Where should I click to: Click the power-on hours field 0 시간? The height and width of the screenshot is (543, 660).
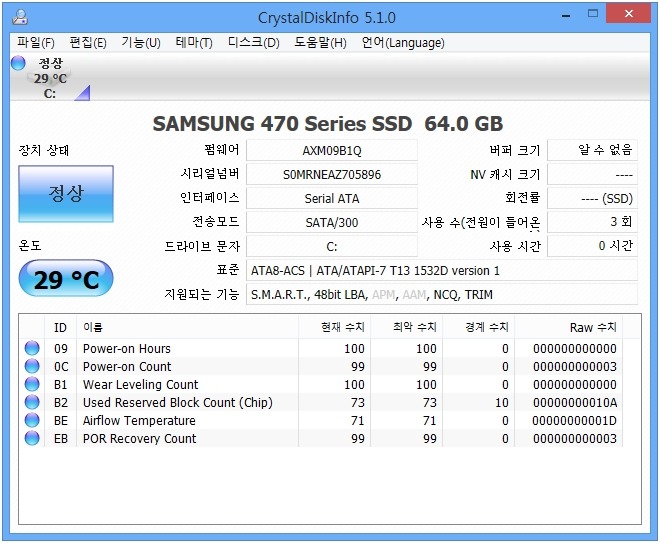[x=592, y=246]
